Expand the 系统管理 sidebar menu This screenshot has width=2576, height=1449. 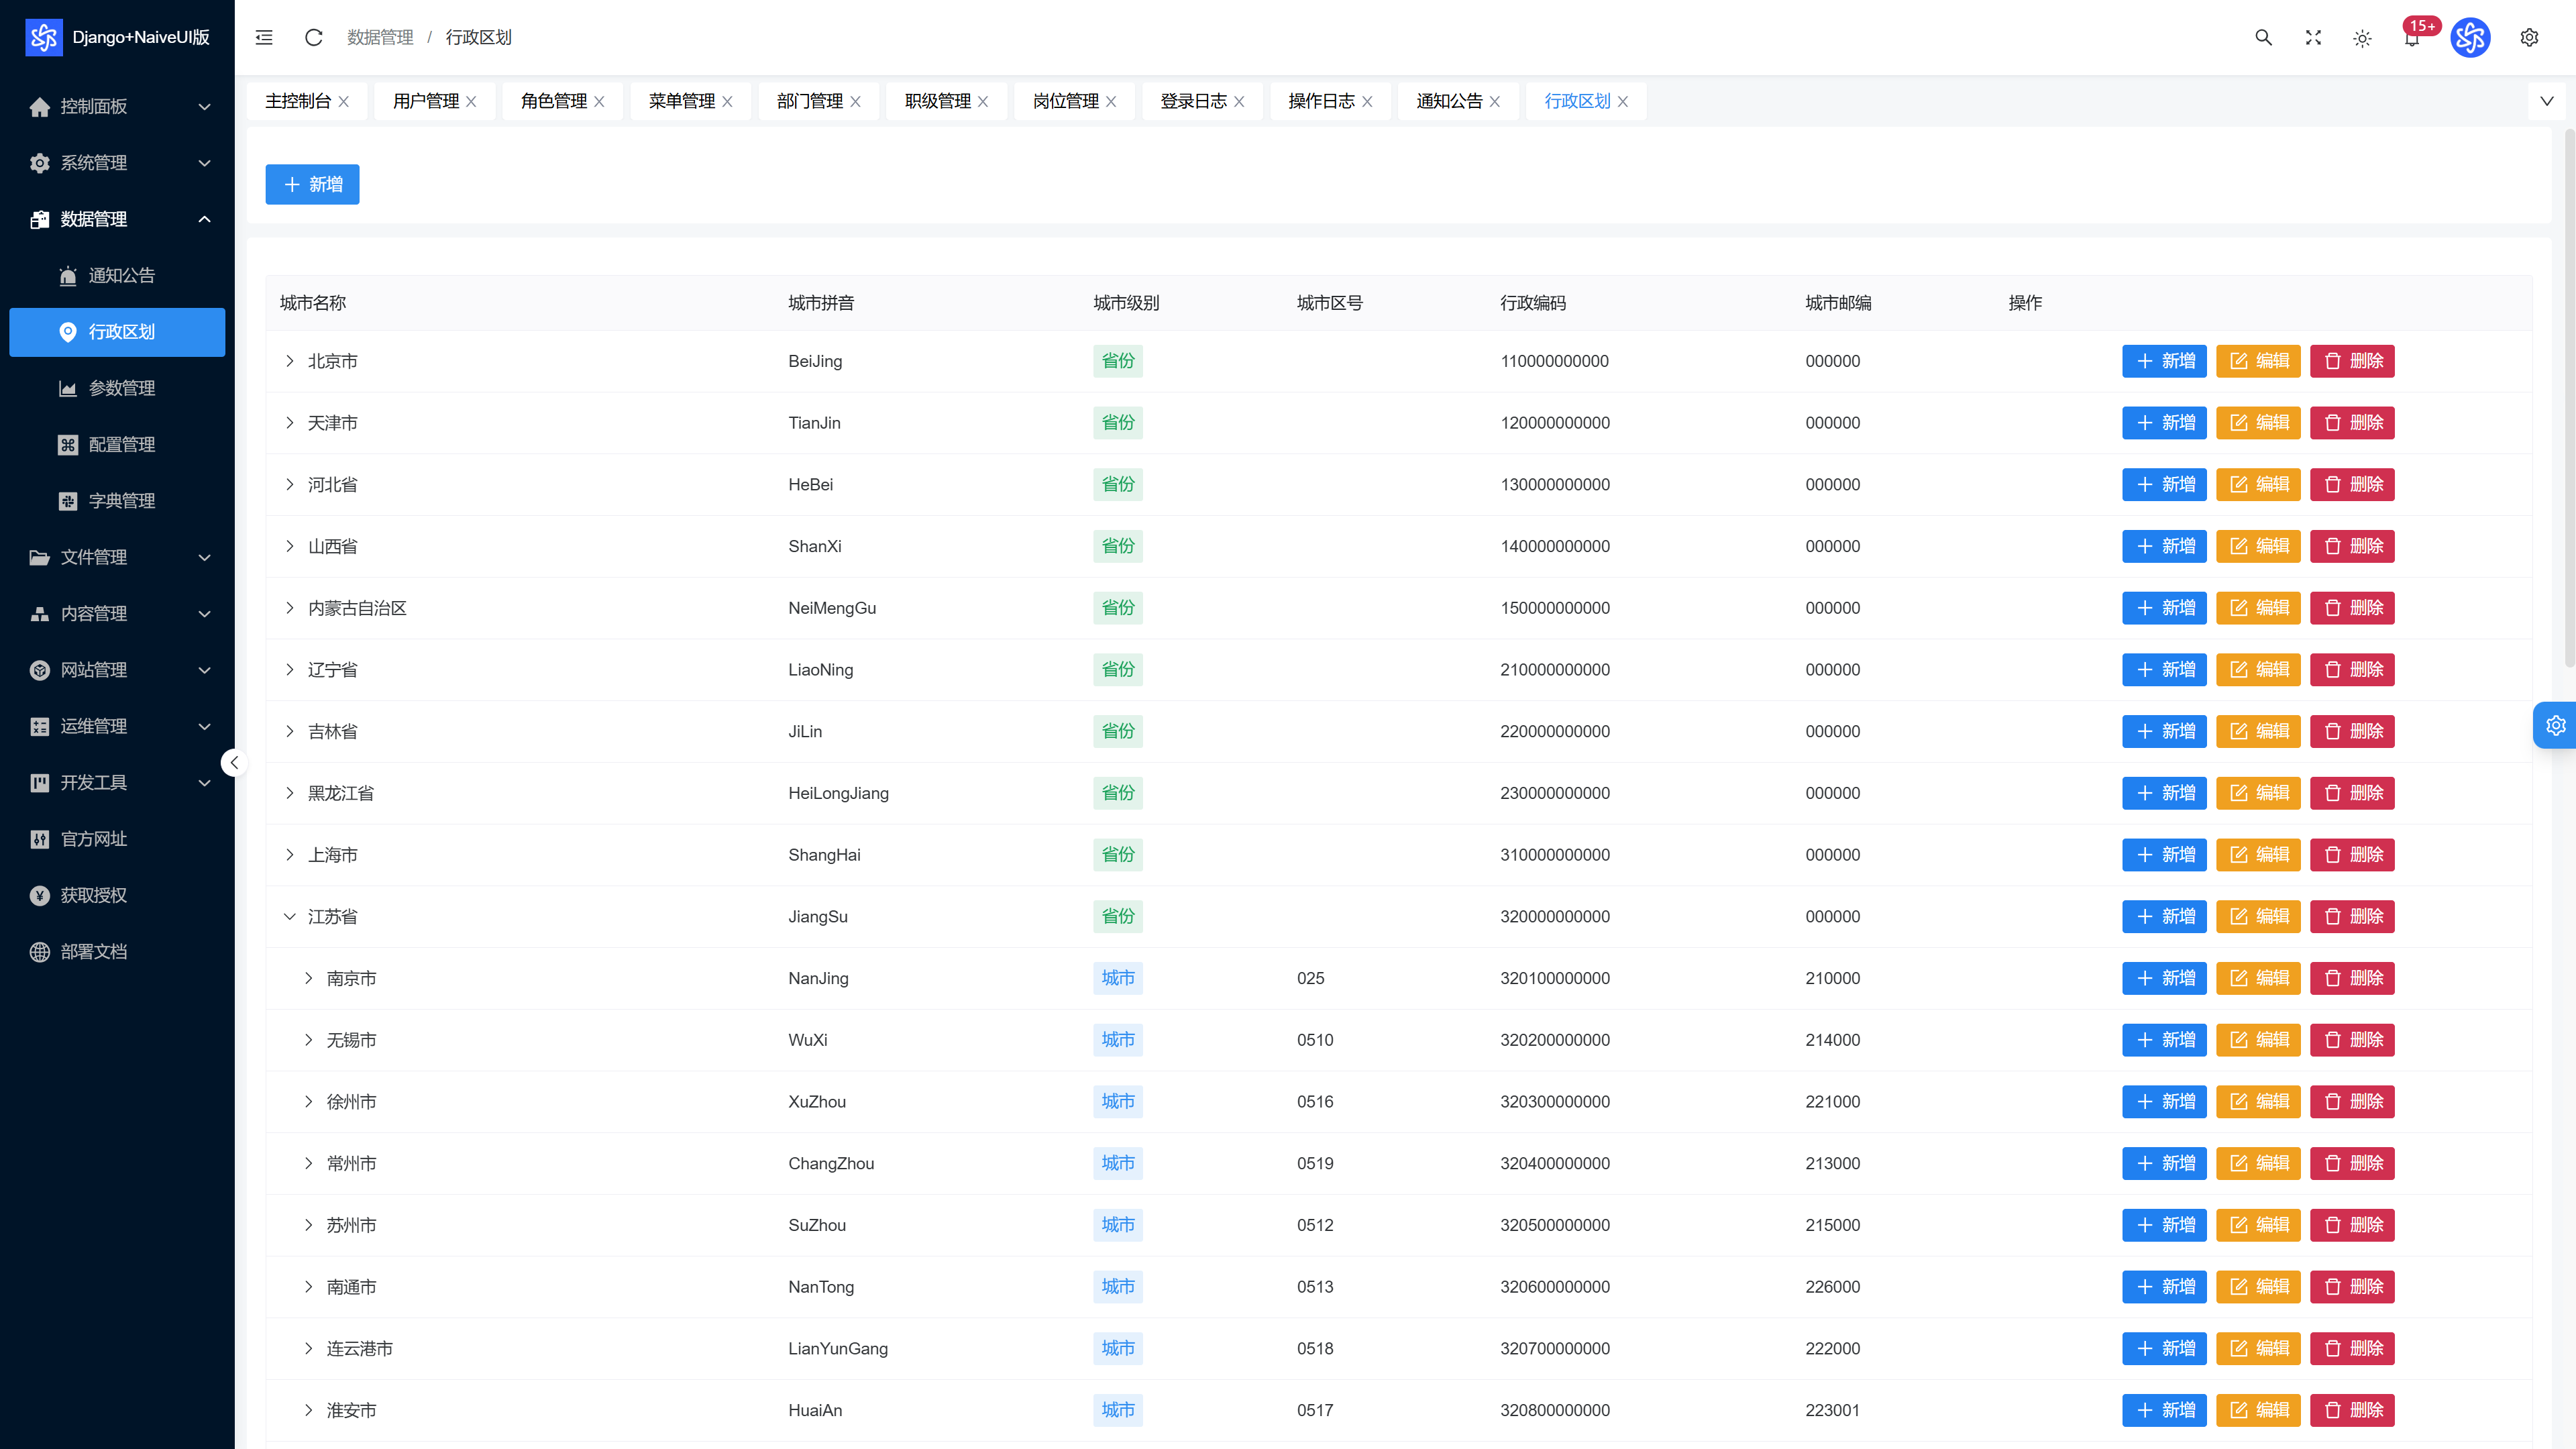click(118, 162)
